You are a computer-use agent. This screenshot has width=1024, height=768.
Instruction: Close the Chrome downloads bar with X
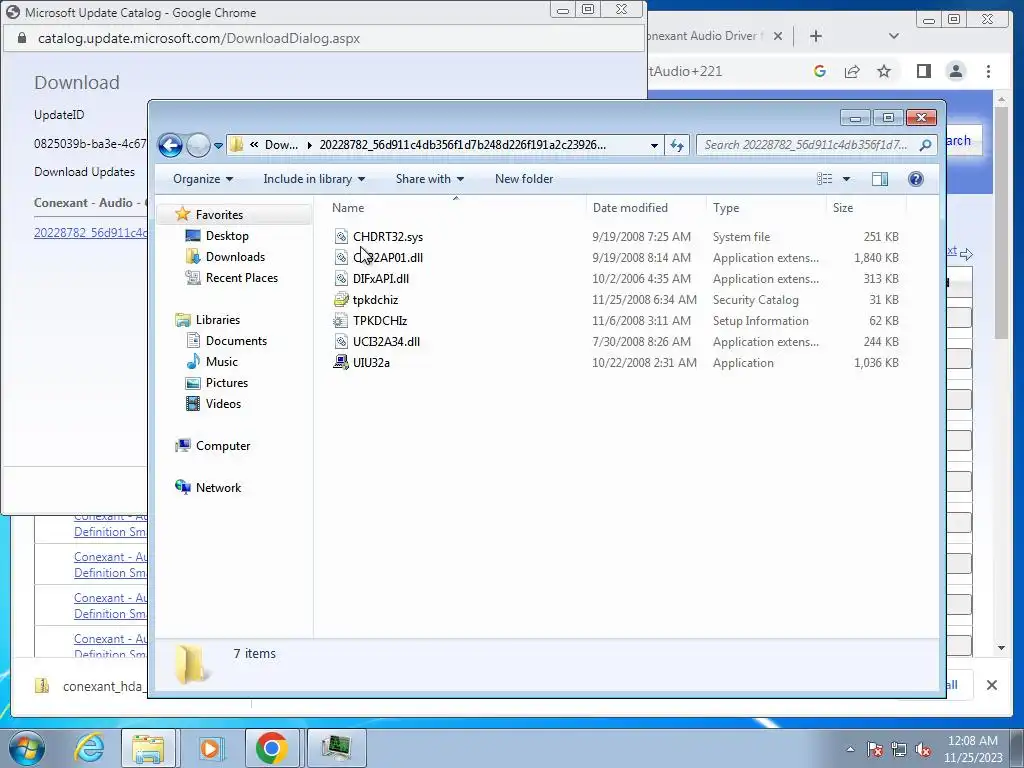pyautogui.click(x=991, y=685)
